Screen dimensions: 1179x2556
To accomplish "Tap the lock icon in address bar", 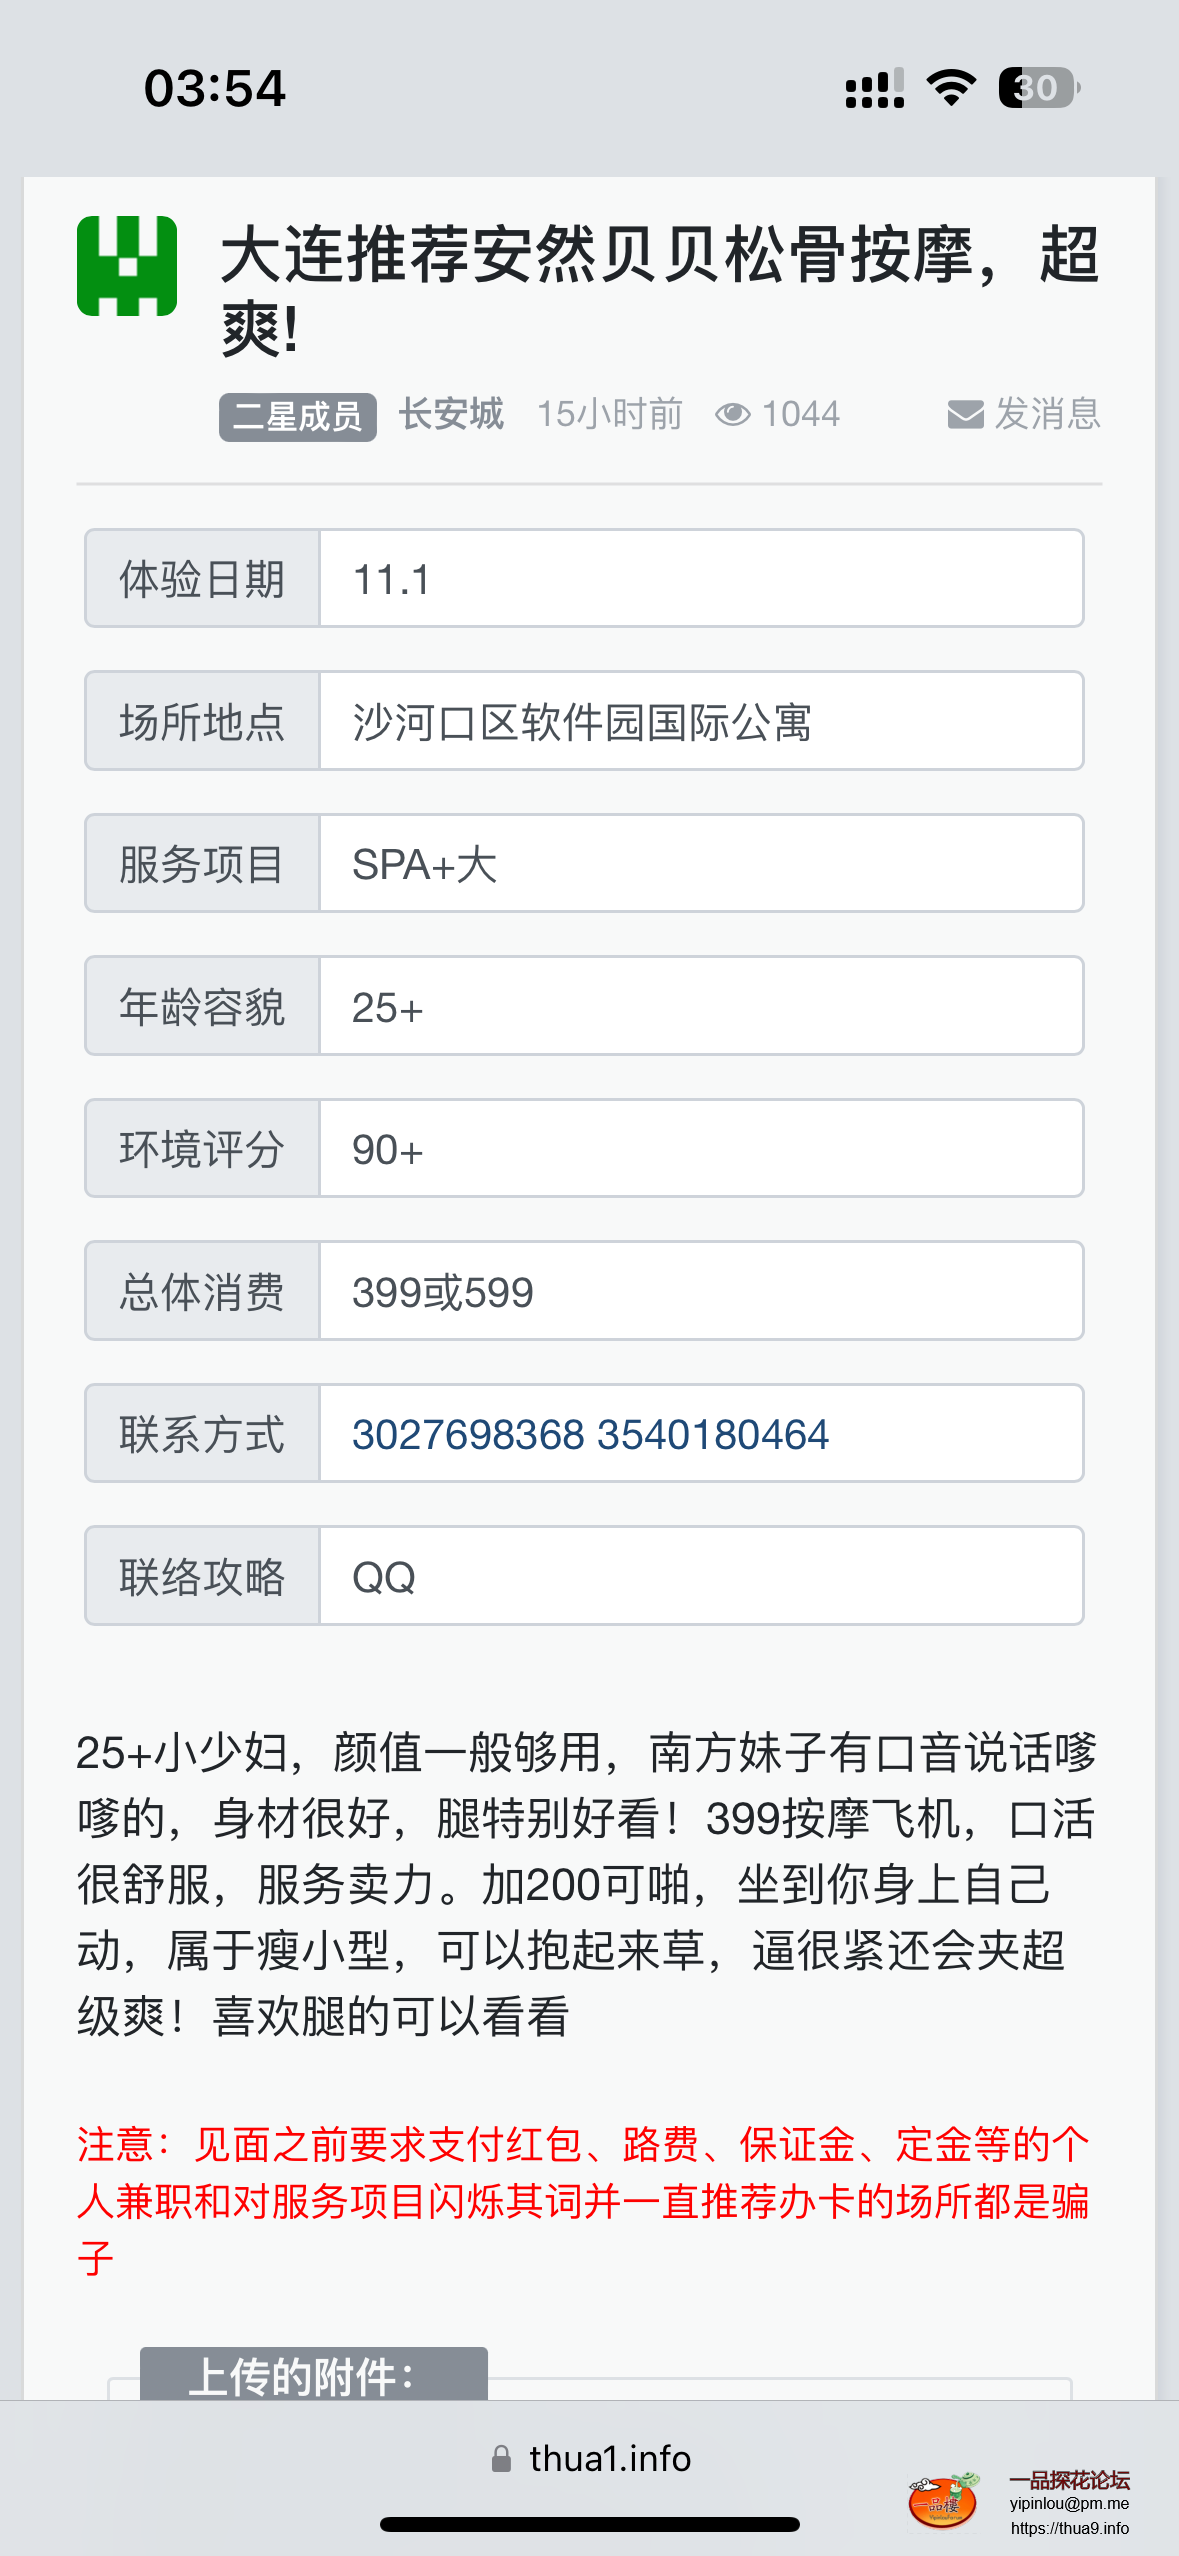I will 501,2459.
